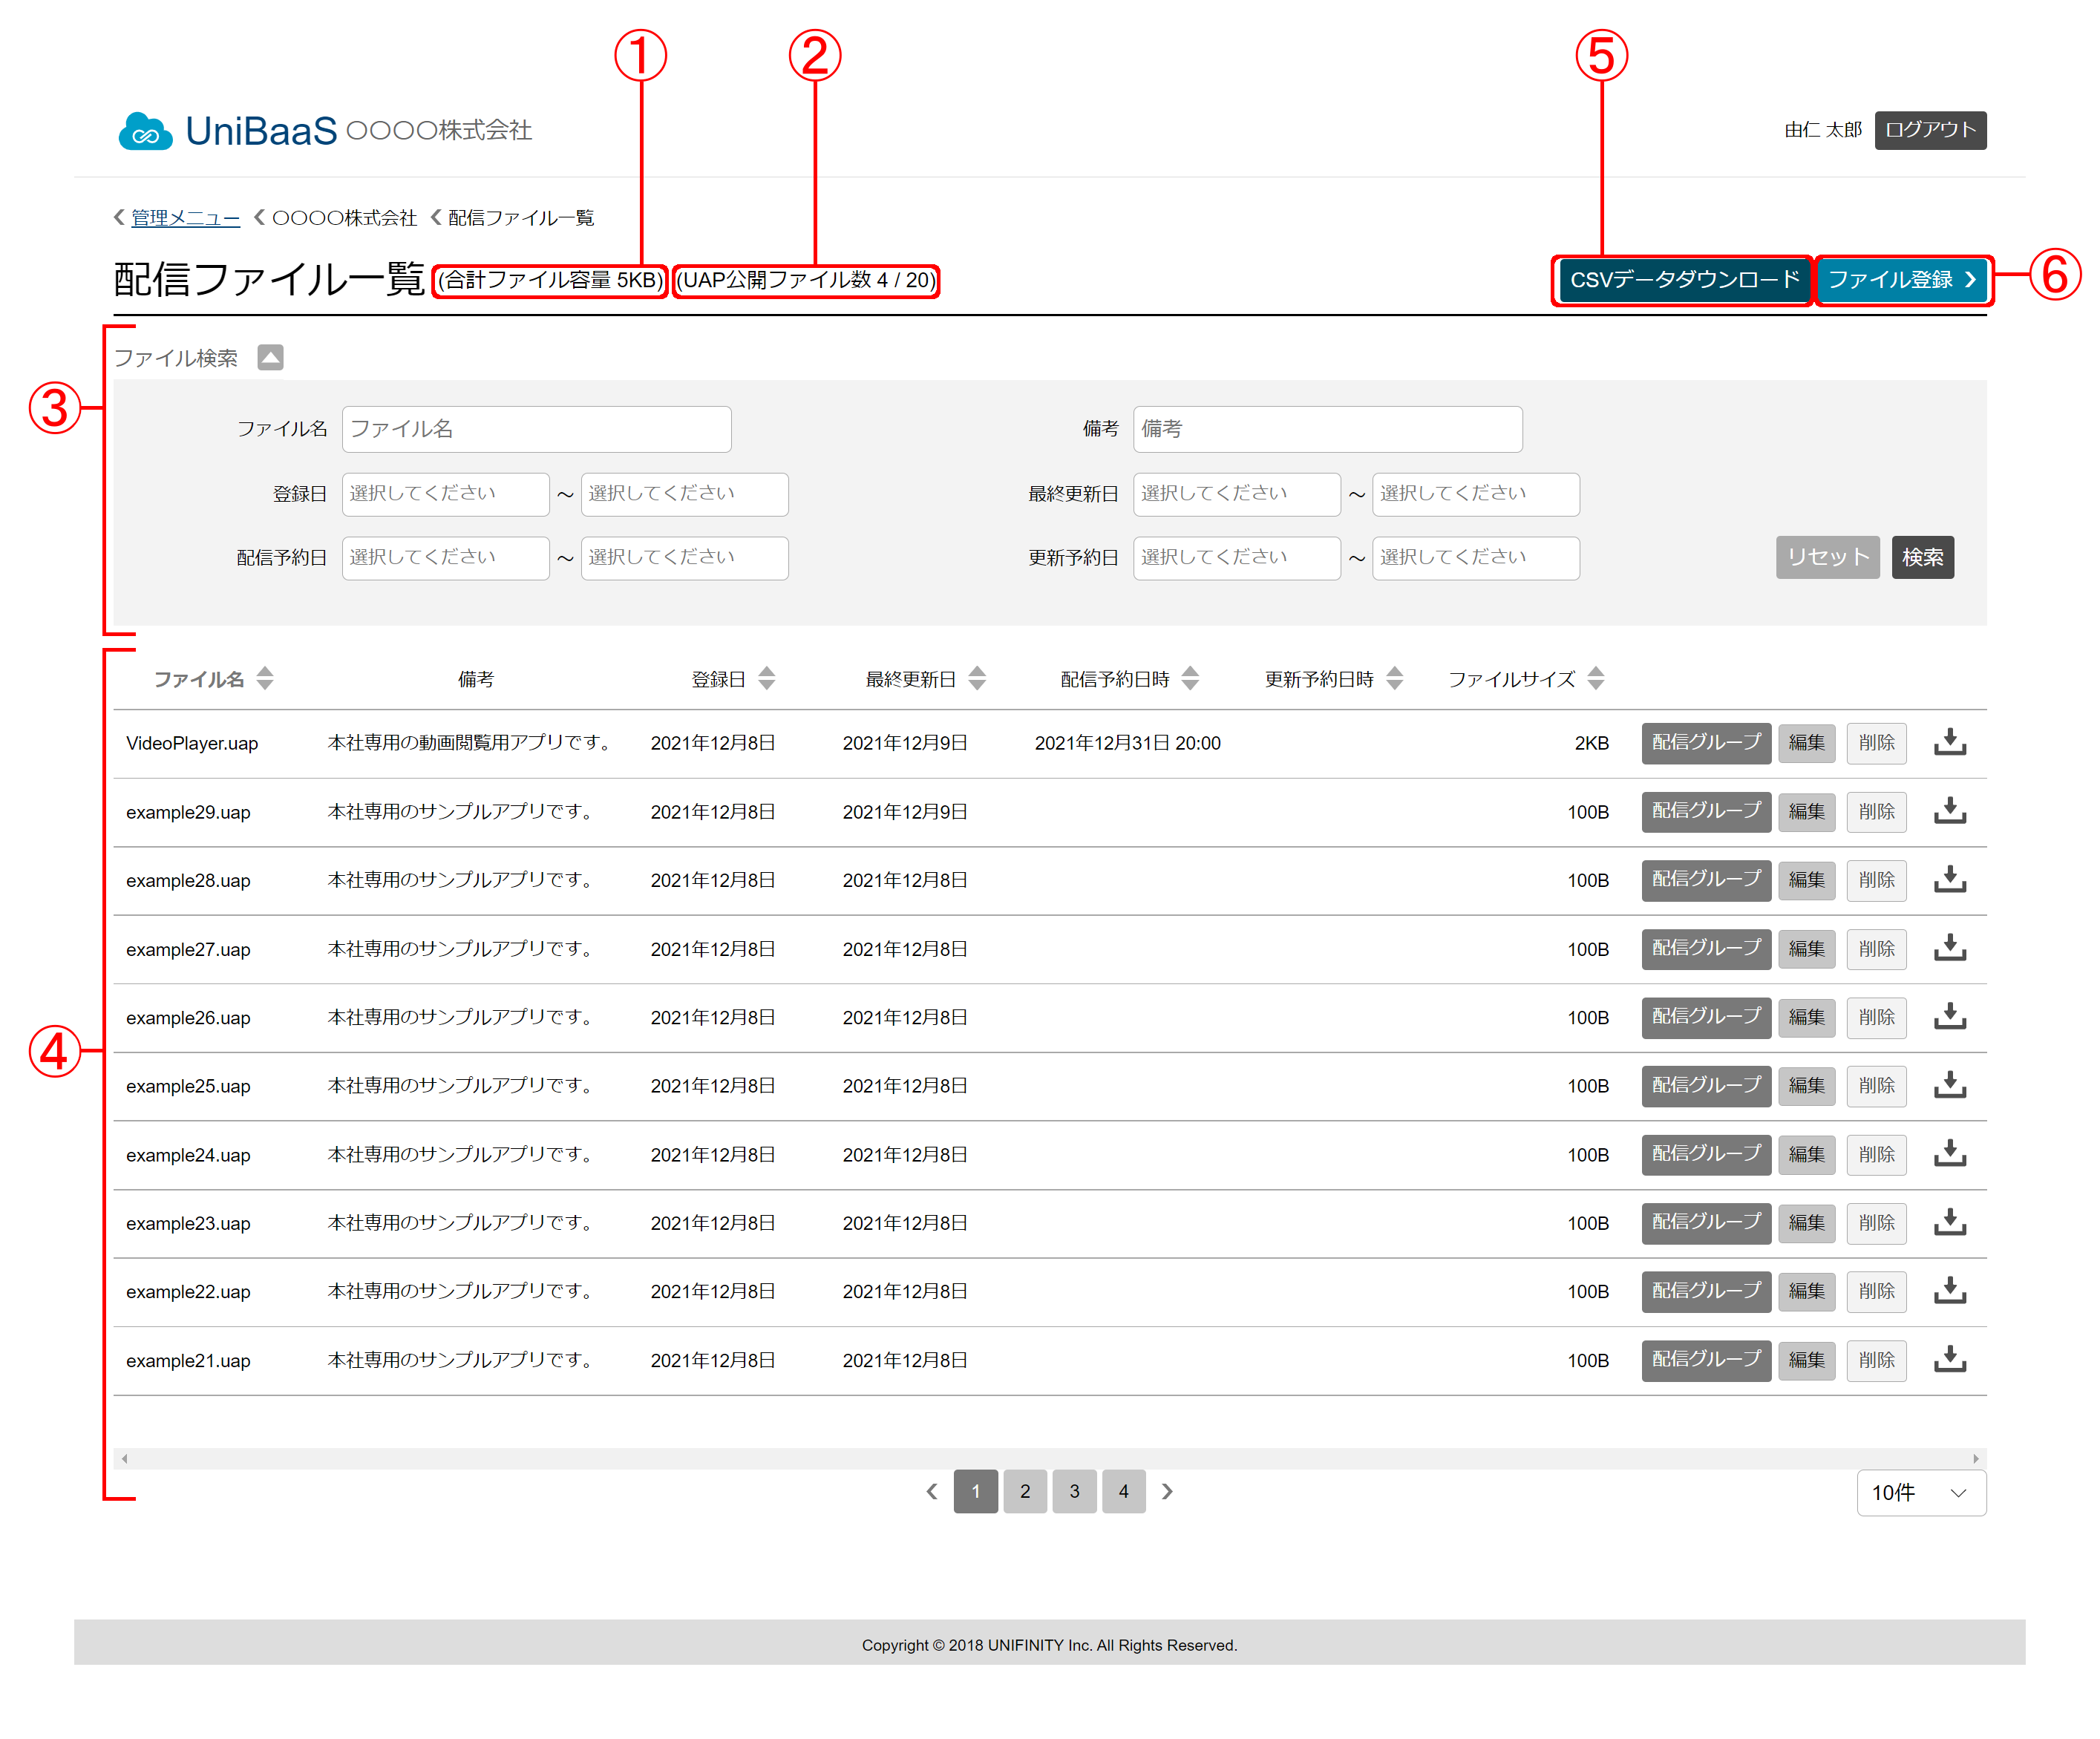Download the example22.uap file

(1949, 1291)
